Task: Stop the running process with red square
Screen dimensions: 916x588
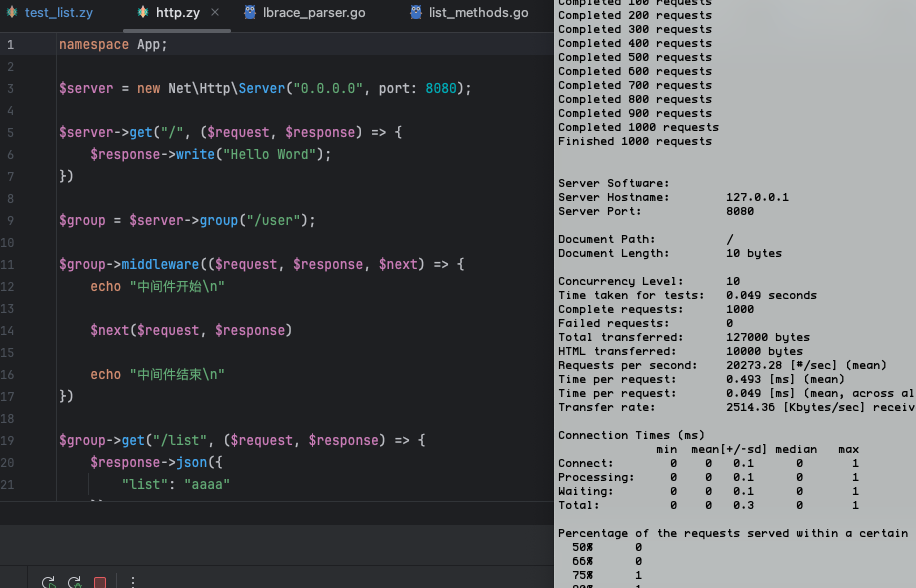Action: click(x=100, y=582)
